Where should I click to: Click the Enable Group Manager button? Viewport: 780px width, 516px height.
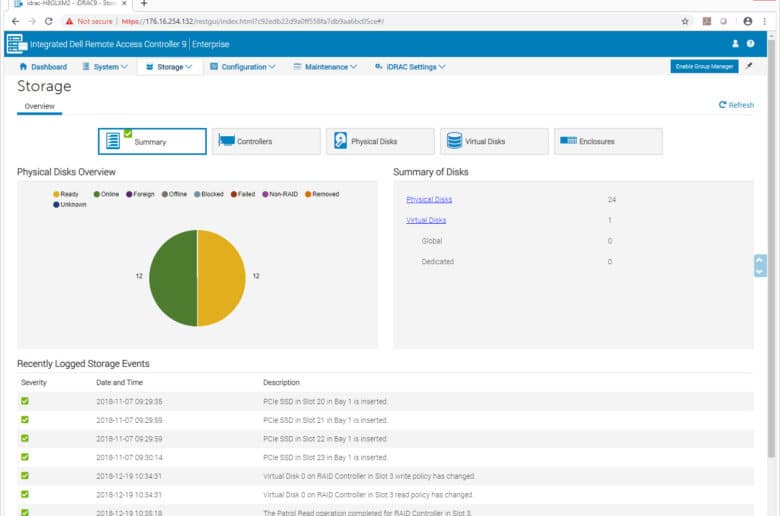tap(704, 66)
